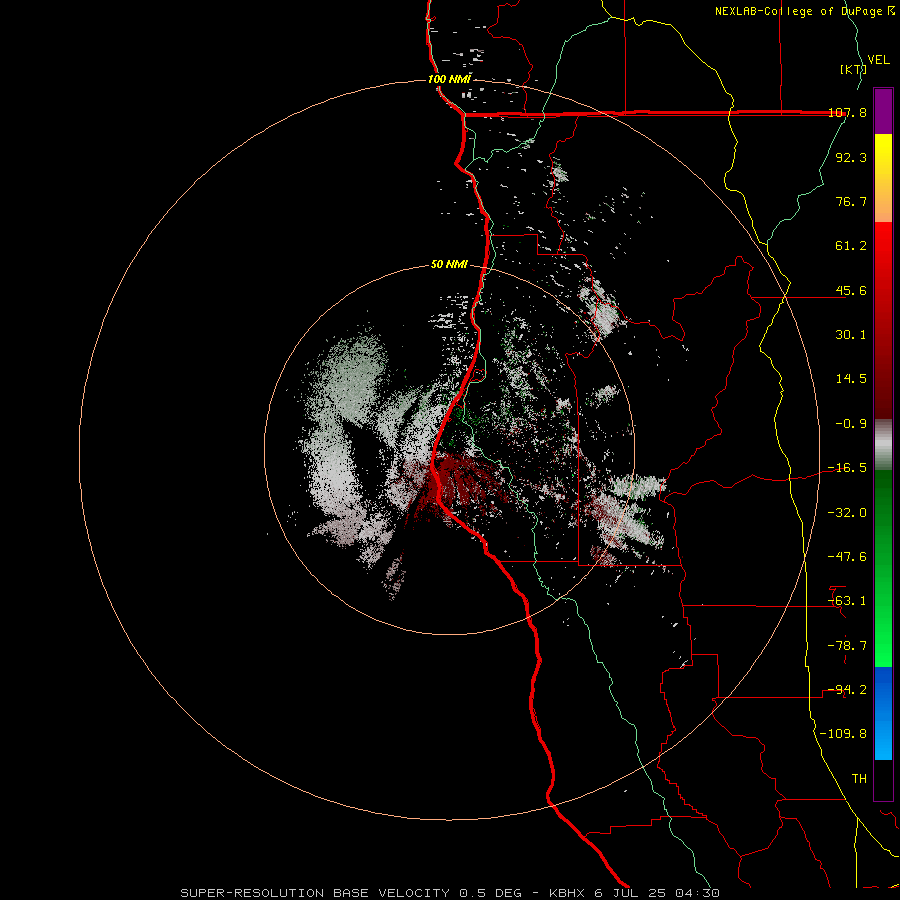The height and width of the screenshot is (900, 900).
Task: Click the -16.5 scale value
Action: [x=848, y=468]
